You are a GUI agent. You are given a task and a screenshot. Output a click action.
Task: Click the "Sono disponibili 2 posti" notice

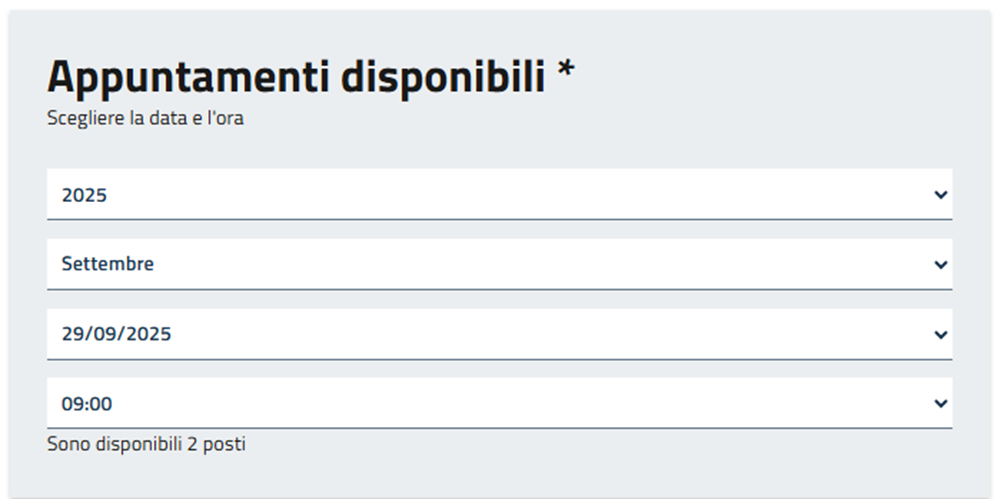tap(146, 444)
